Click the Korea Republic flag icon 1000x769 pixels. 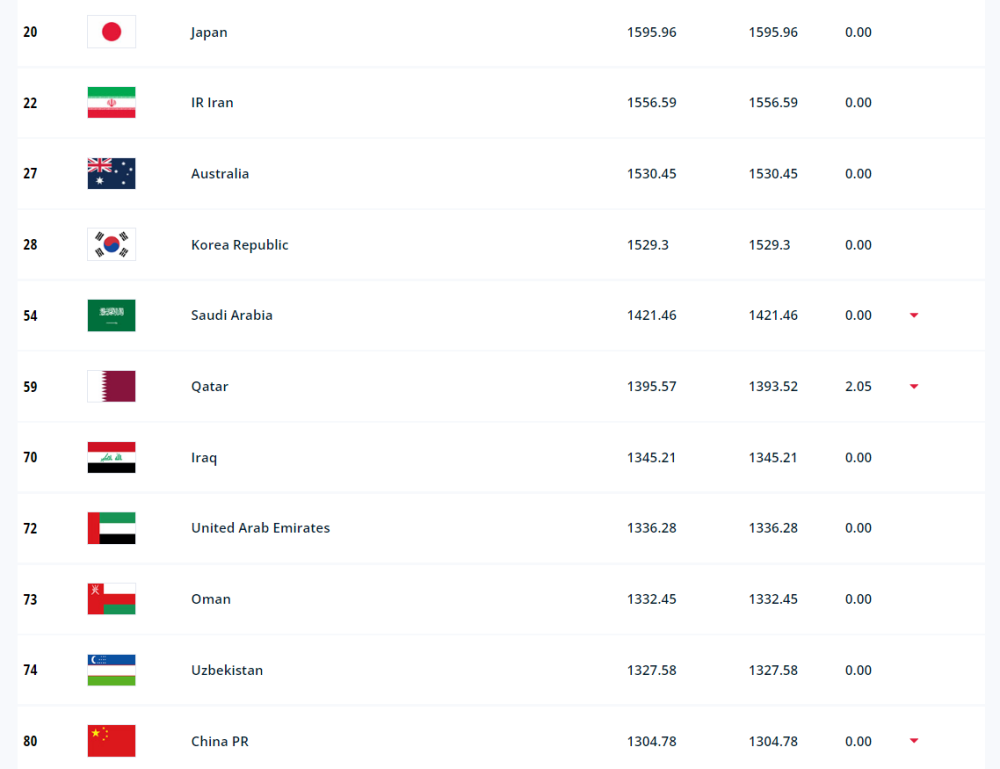click(112, 245)
